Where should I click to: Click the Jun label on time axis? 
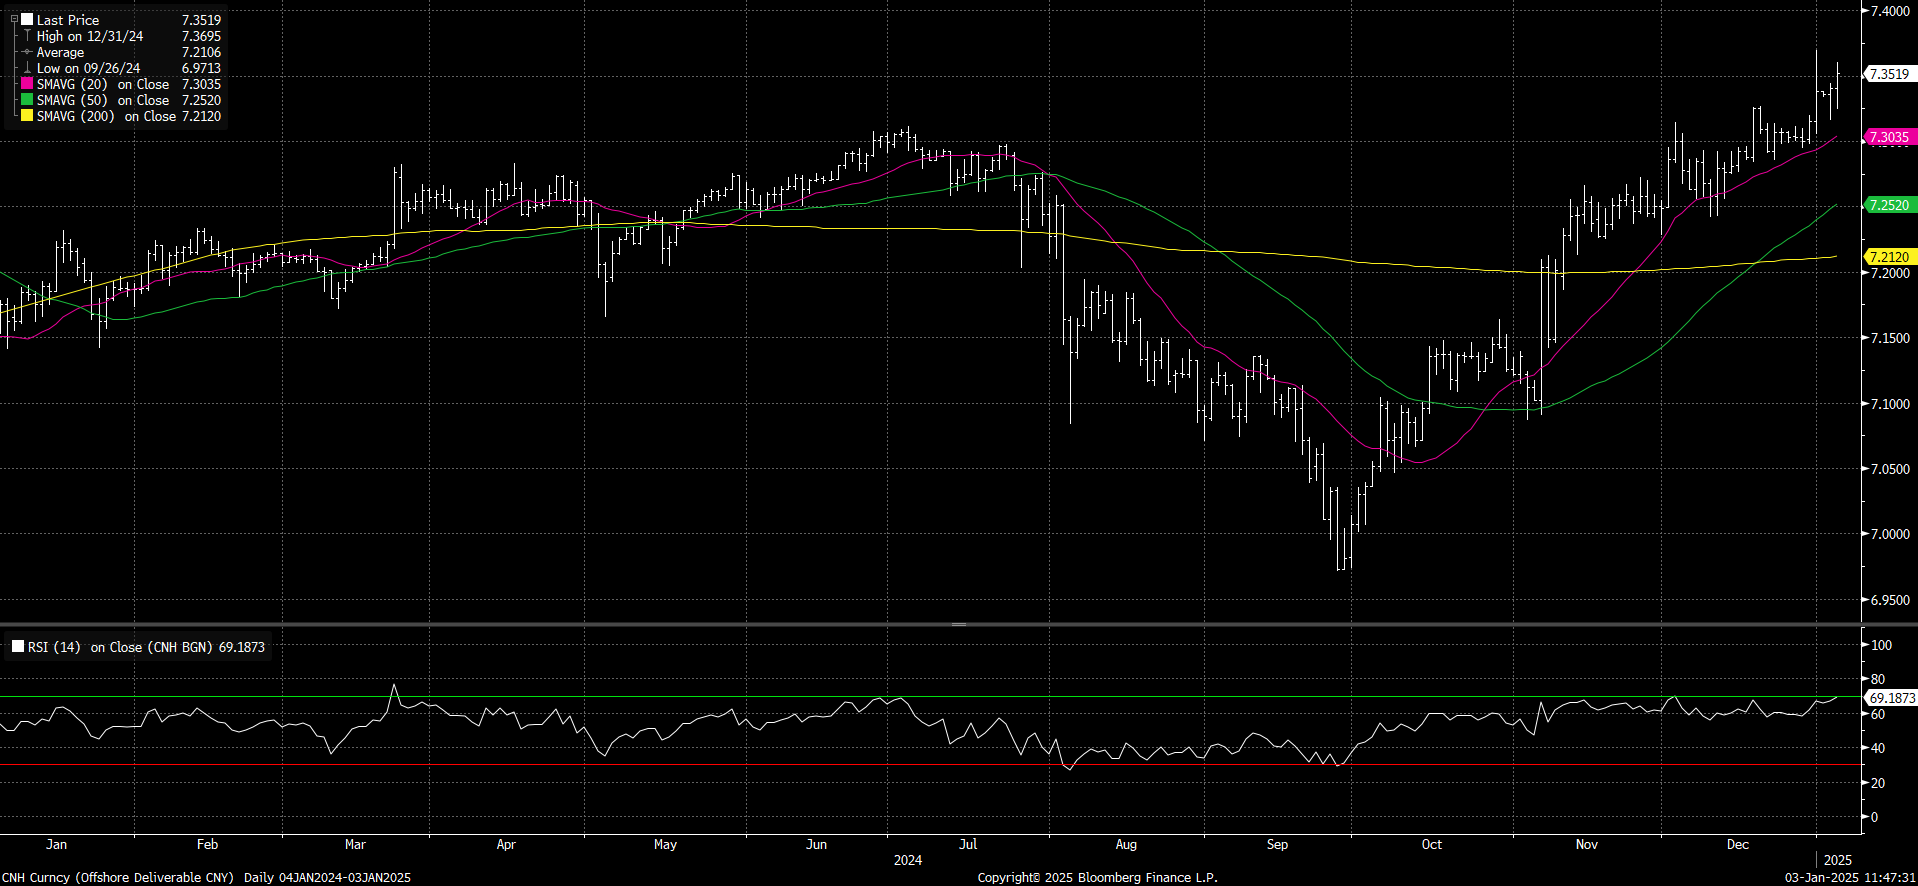(817, 844)
